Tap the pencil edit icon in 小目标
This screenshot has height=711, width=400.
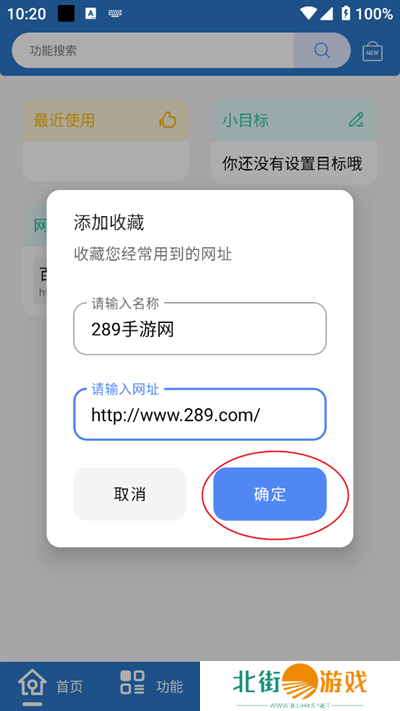pyautogui.click(x=356, y=120)
